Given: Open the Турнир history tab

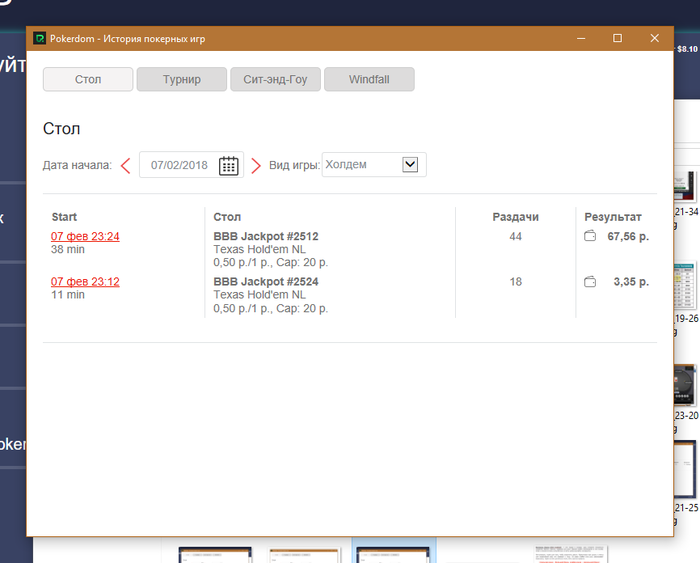Looking at the screenshot, I should coord(182,79).
